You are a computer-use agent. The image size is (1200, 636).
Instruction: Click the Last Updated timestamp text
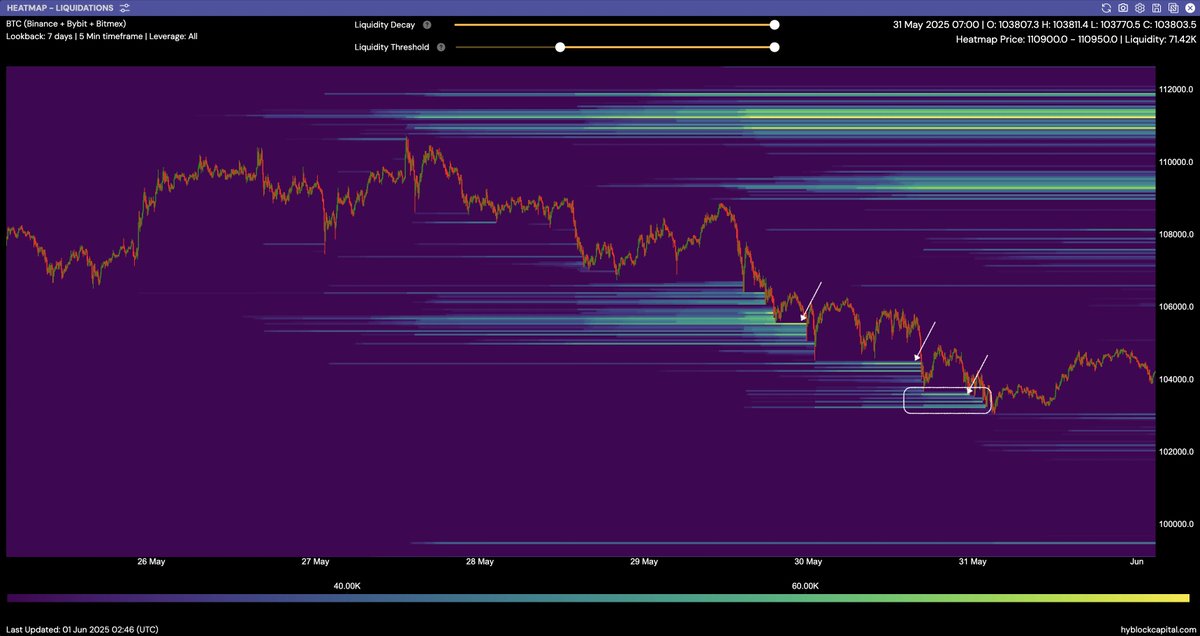(83, 629)
